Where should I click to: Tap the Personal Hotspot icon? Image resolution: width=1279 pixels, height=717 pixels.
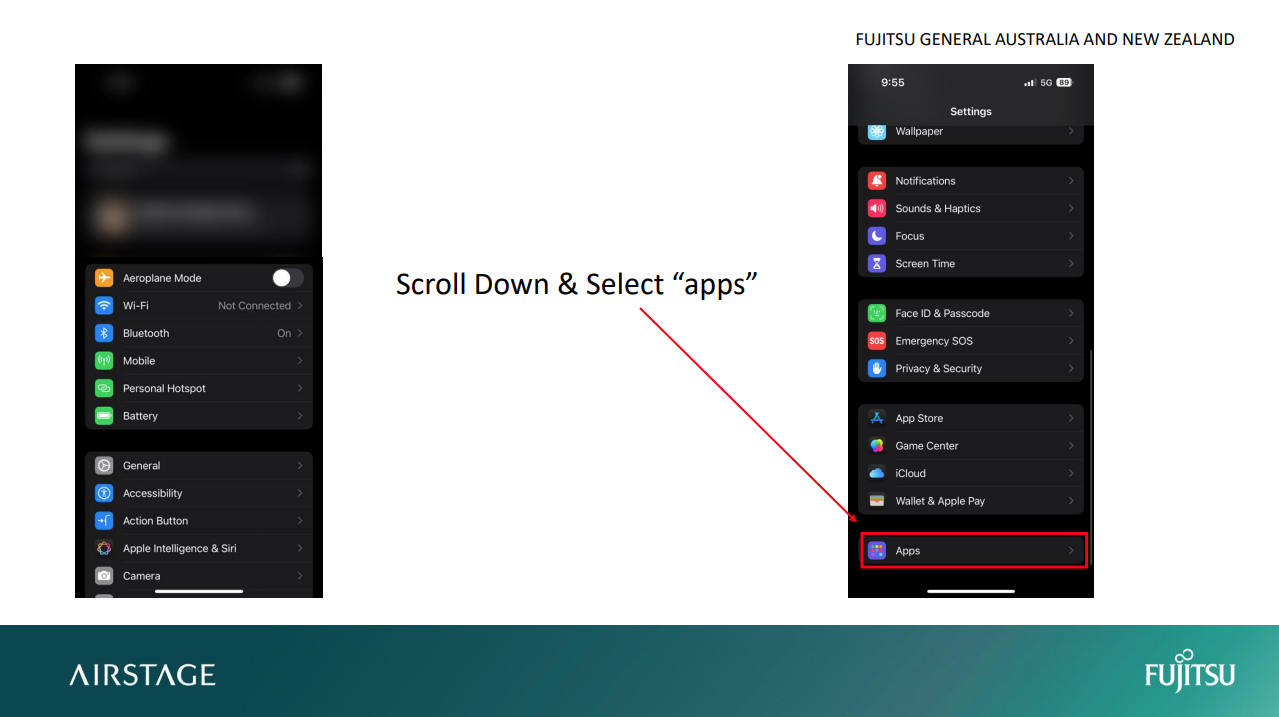pos(104,388)
